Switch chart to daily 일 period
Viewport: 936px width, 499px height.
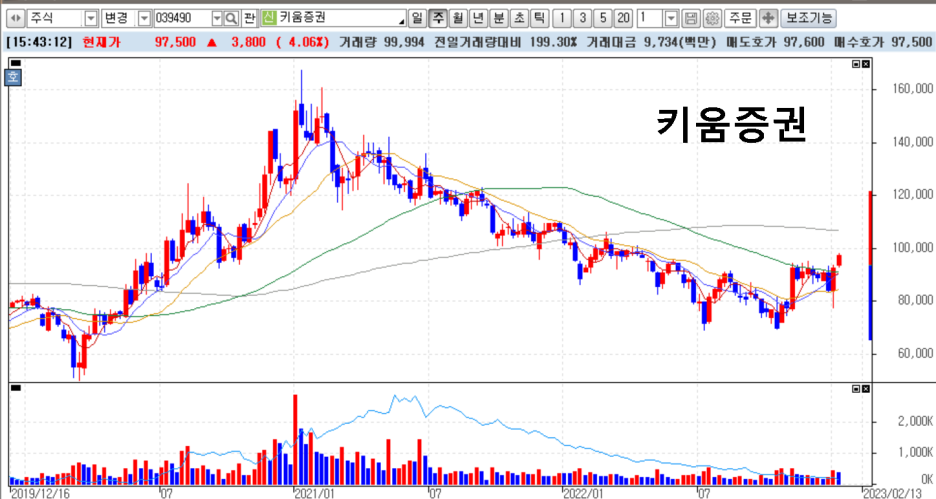coord(417,19)
